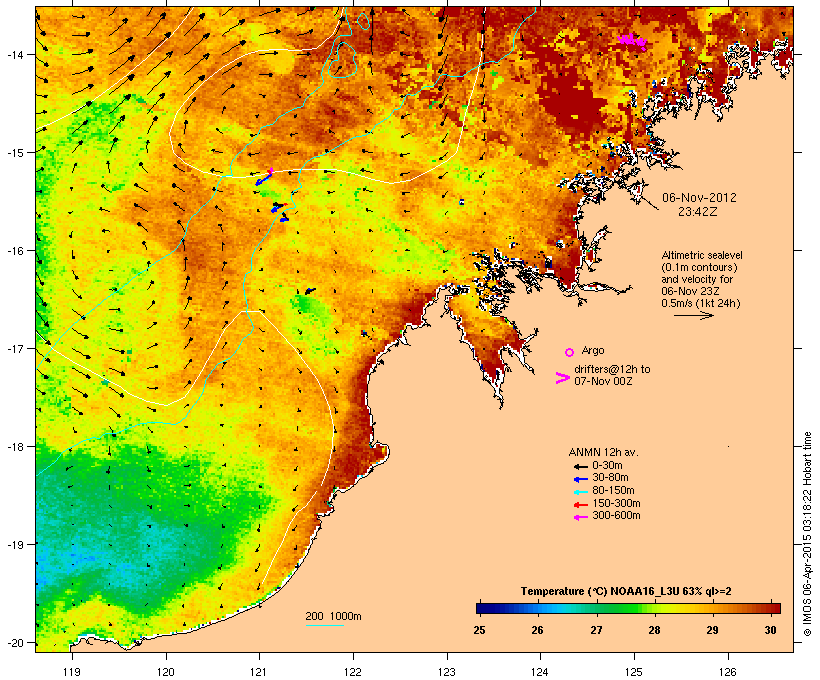Click the magenta drifter cluster near 125°E
The height and width of the screenshot is (680, 820).
tap(633, 41)
